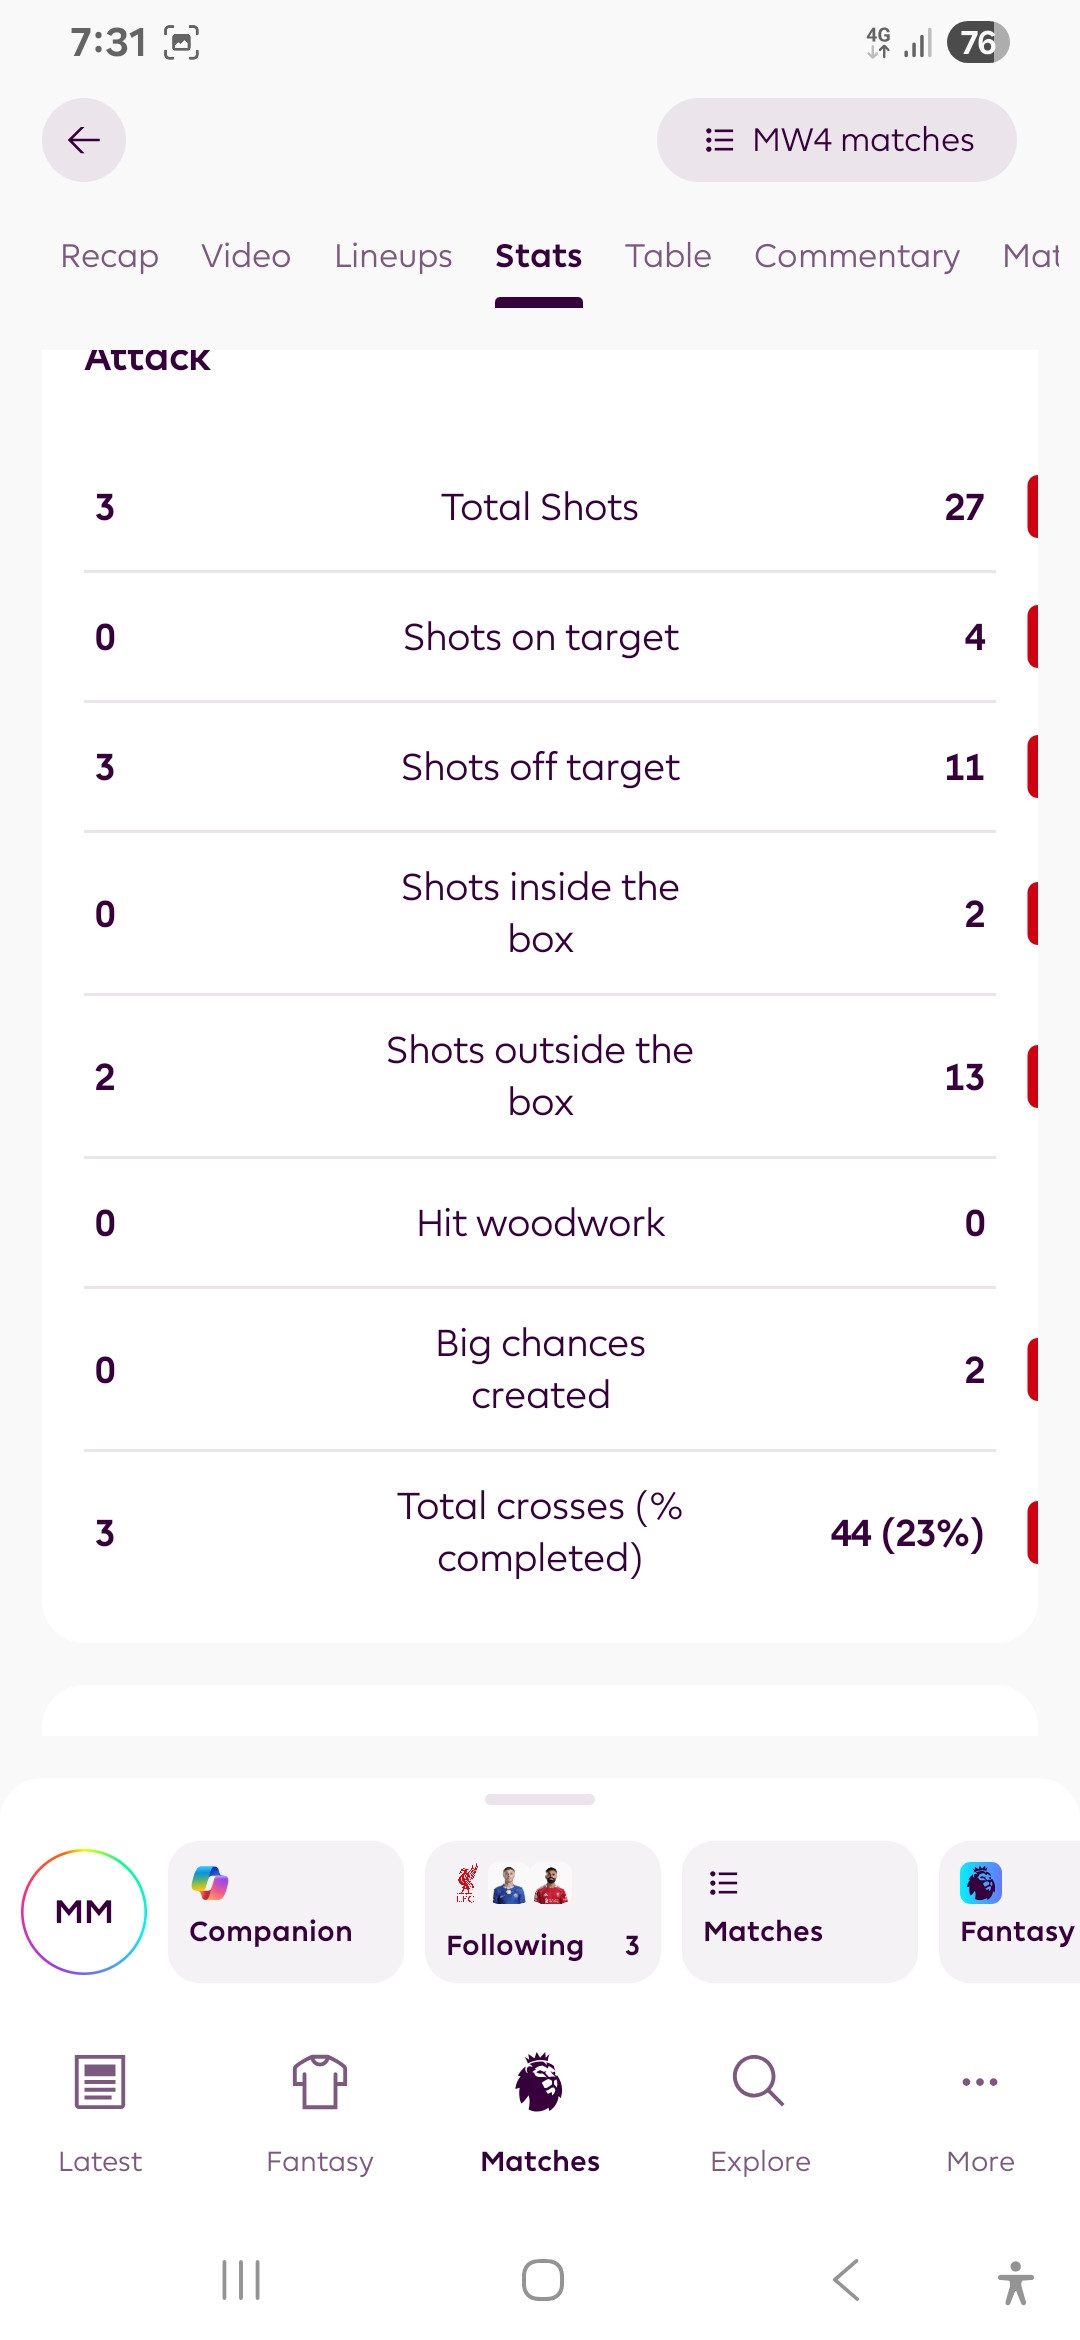1080x2340 pixels.
Task: Open the Fantasy shortcut card
Action: (1010, 1911)
